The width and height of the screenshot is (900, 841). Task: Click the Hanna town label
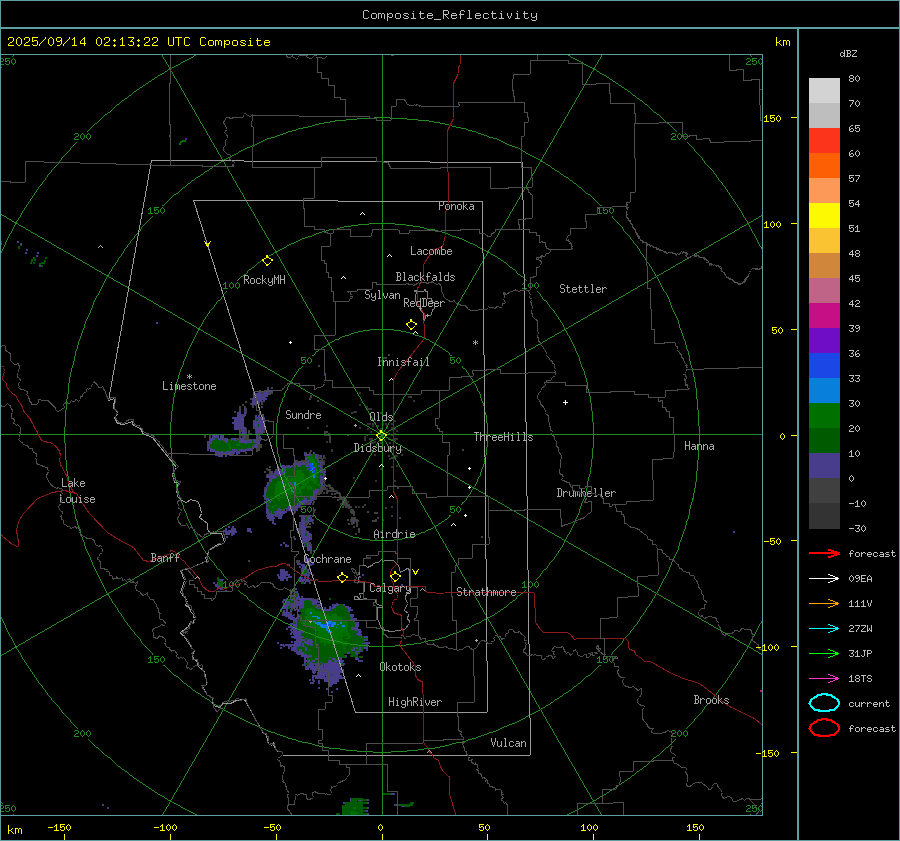click(699, 446)
